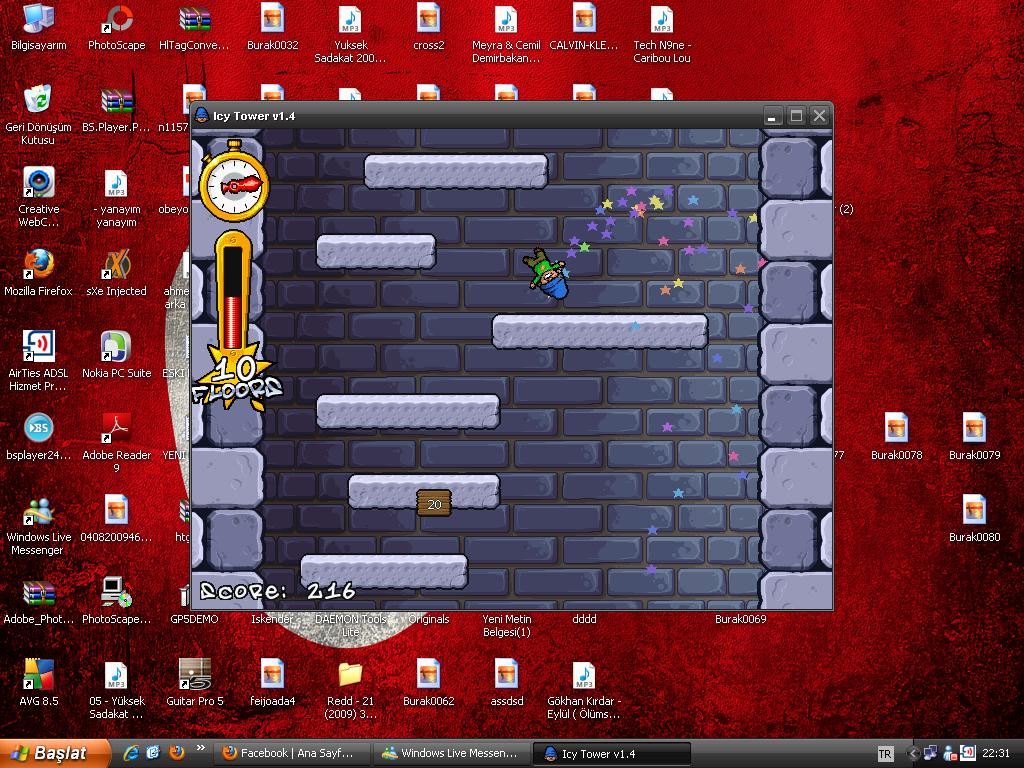Screen dimensions: 1024x768
Task: Open the Redd - 21 (2009) folder
Action: (x=350, y=690)
